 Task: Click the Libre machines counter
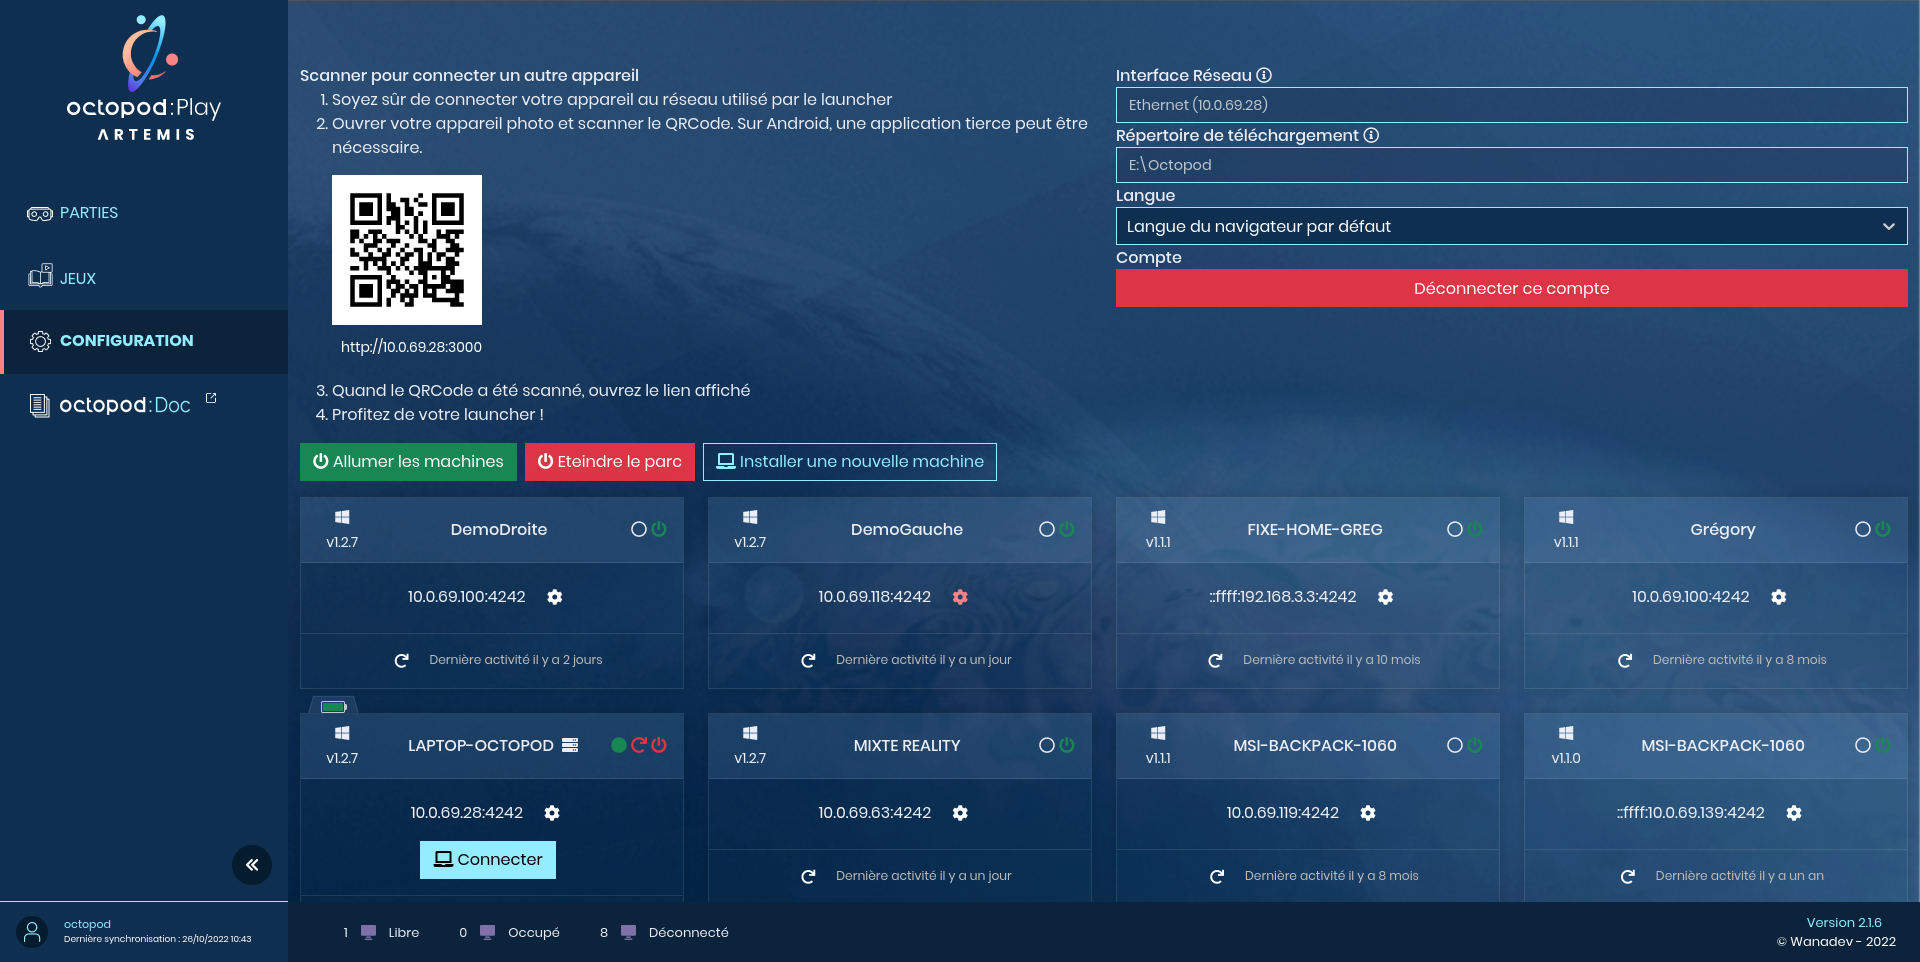coord(381,933)
